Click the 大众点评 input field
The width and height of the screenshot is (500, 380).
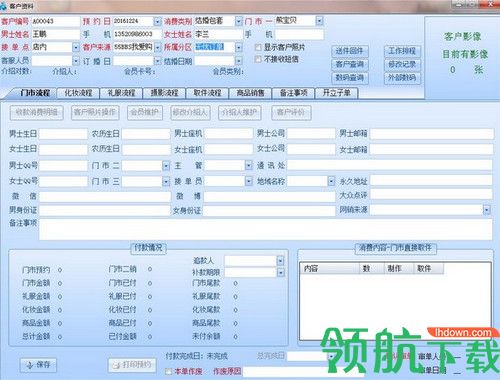pyautogui.click(x=431, y=194)
